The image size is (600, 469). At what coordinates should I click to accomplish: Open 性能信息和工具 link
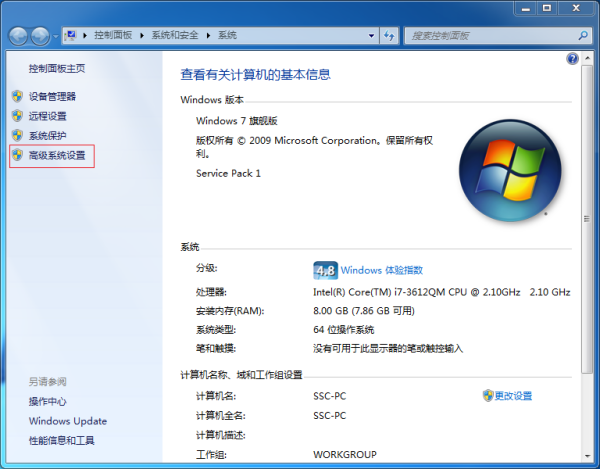[x=61, y=440]
